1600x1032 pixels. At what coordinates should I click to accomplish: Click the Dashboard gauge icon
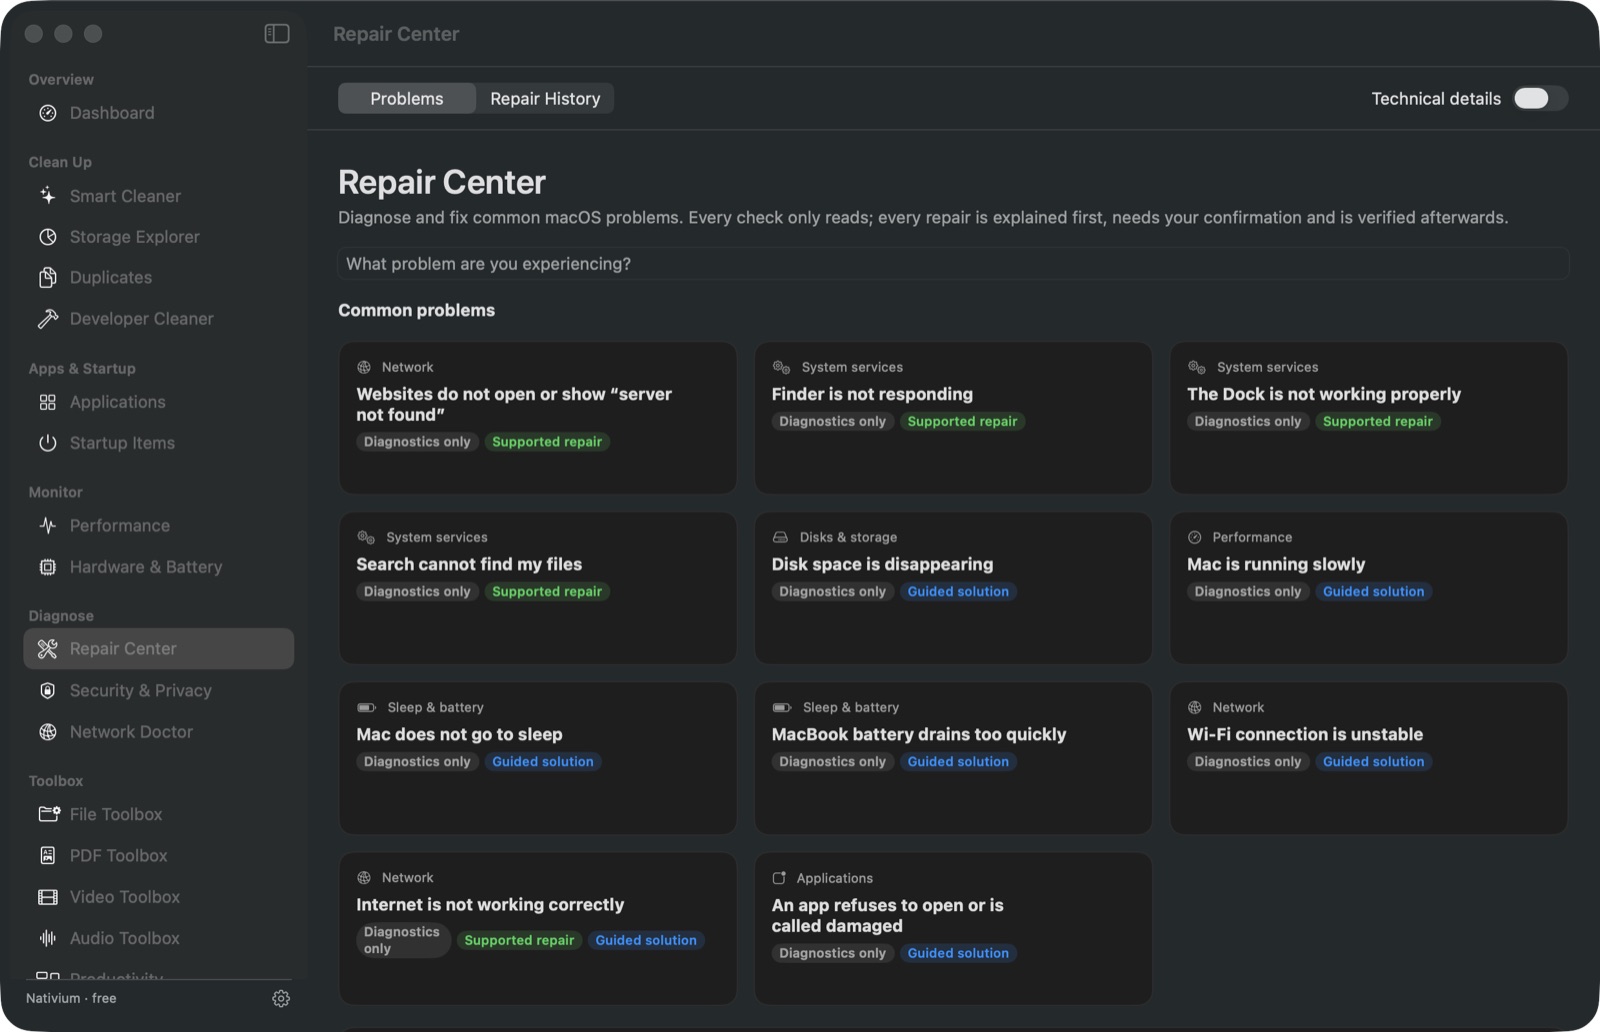point(47,113)
